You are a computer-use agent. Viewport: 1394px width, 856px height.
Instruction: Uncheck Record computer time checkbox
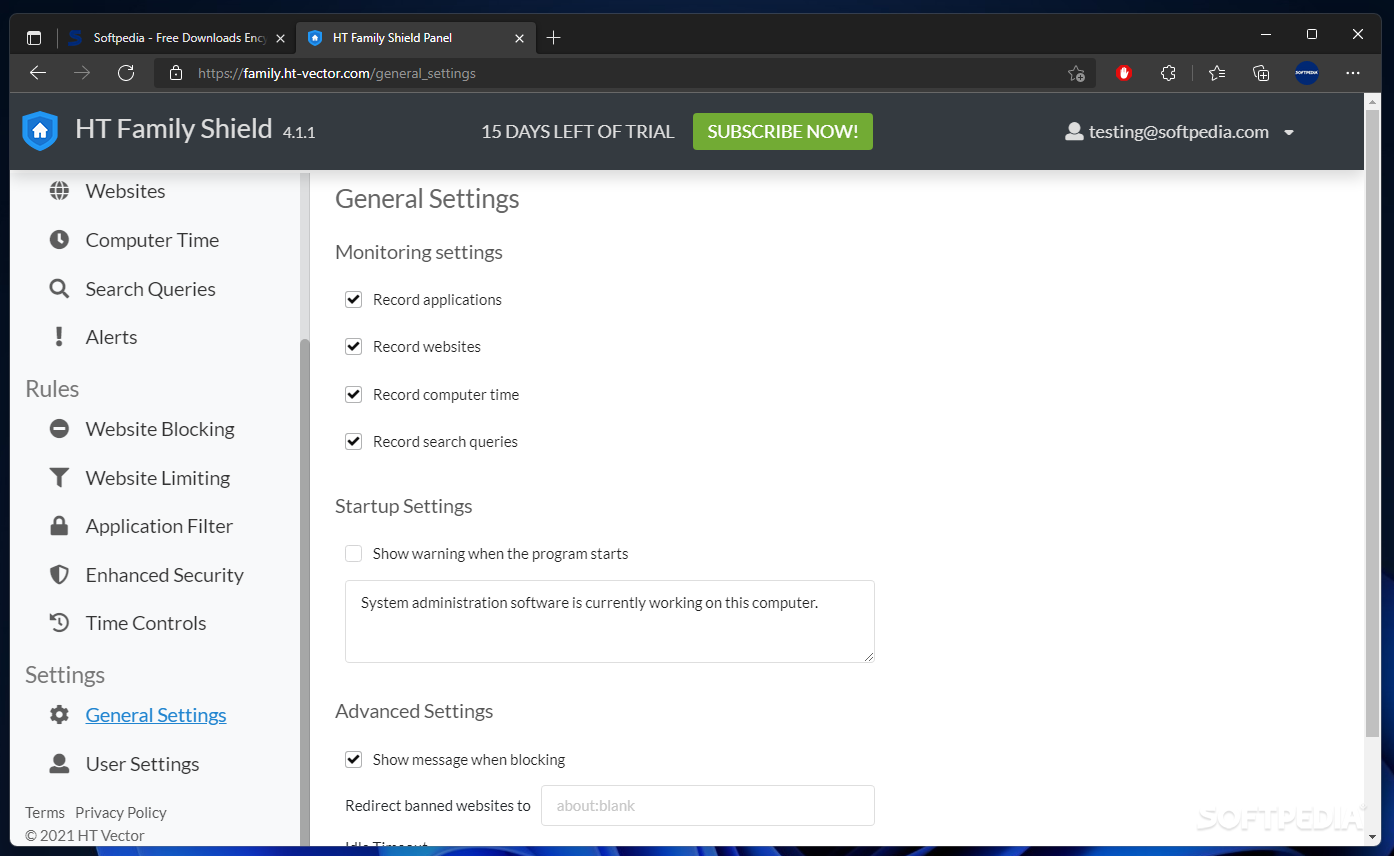353,394
